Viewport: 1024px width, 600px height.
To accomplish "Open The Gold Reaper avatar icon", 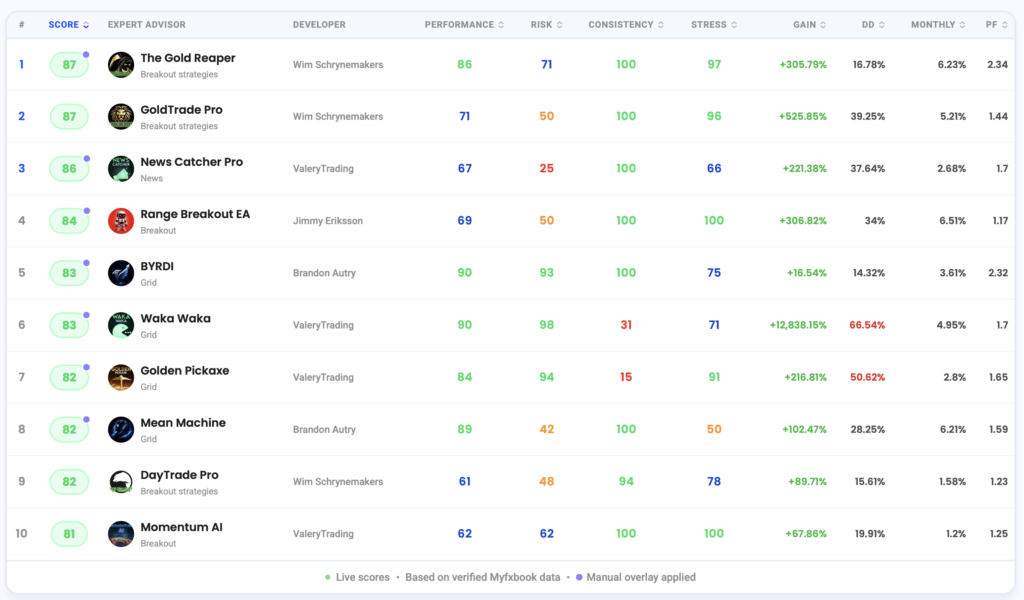I will pyautogui.click(x=121, y=65).
